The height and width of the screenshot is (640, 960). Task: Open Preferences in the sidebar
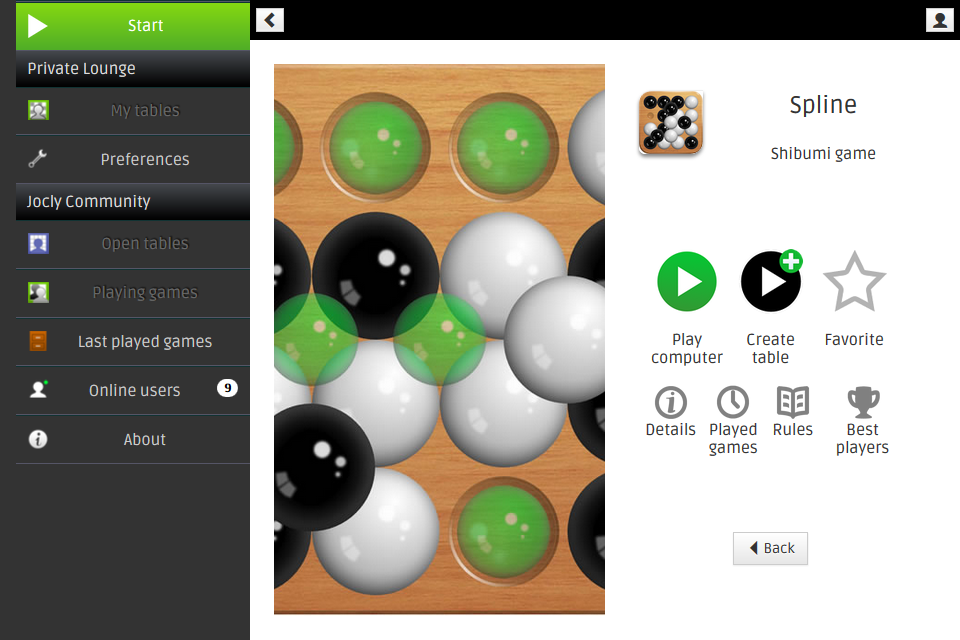(x=133, y=159)
